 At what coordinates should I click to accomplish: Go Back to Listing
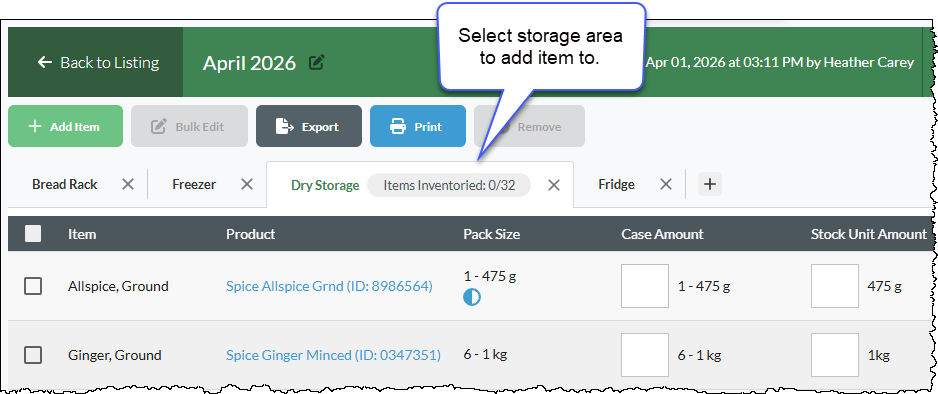[x=96, y=62]
